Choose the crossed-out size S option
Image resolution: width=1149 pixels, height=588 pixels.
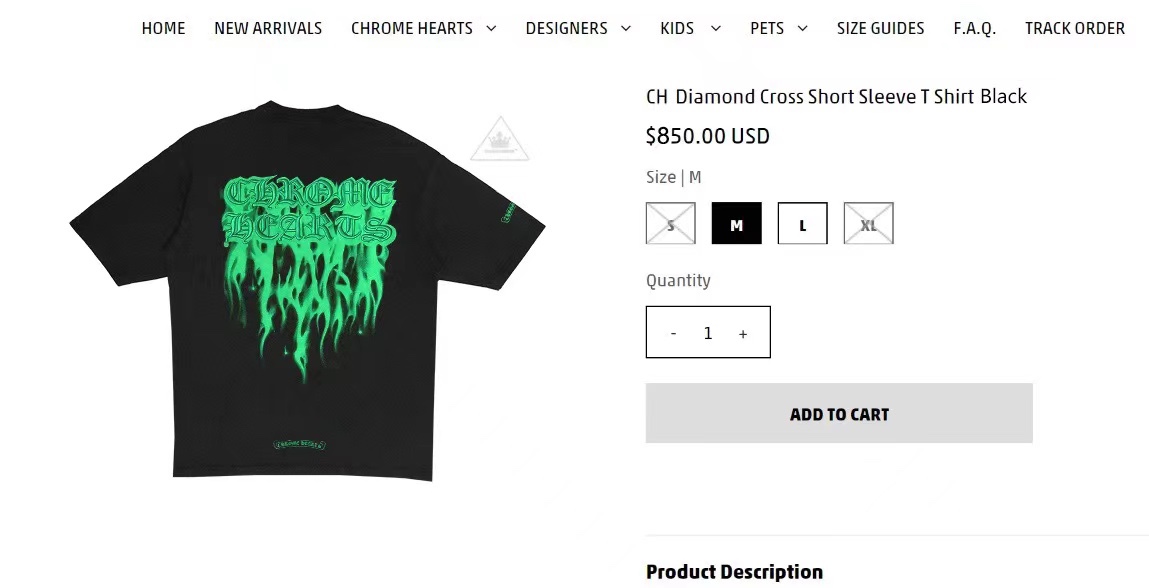[x=670, y=223]
